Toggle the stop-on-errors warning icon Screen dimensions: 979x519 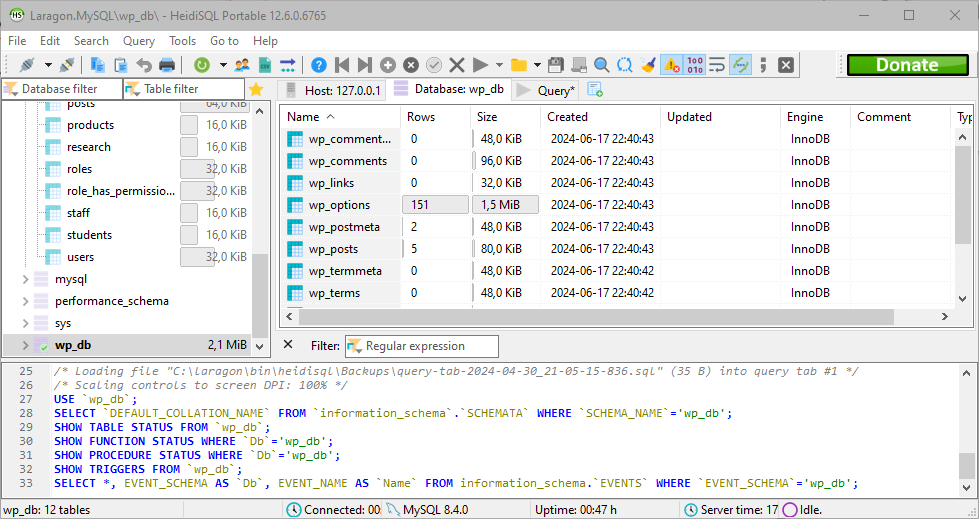point(671,65)
